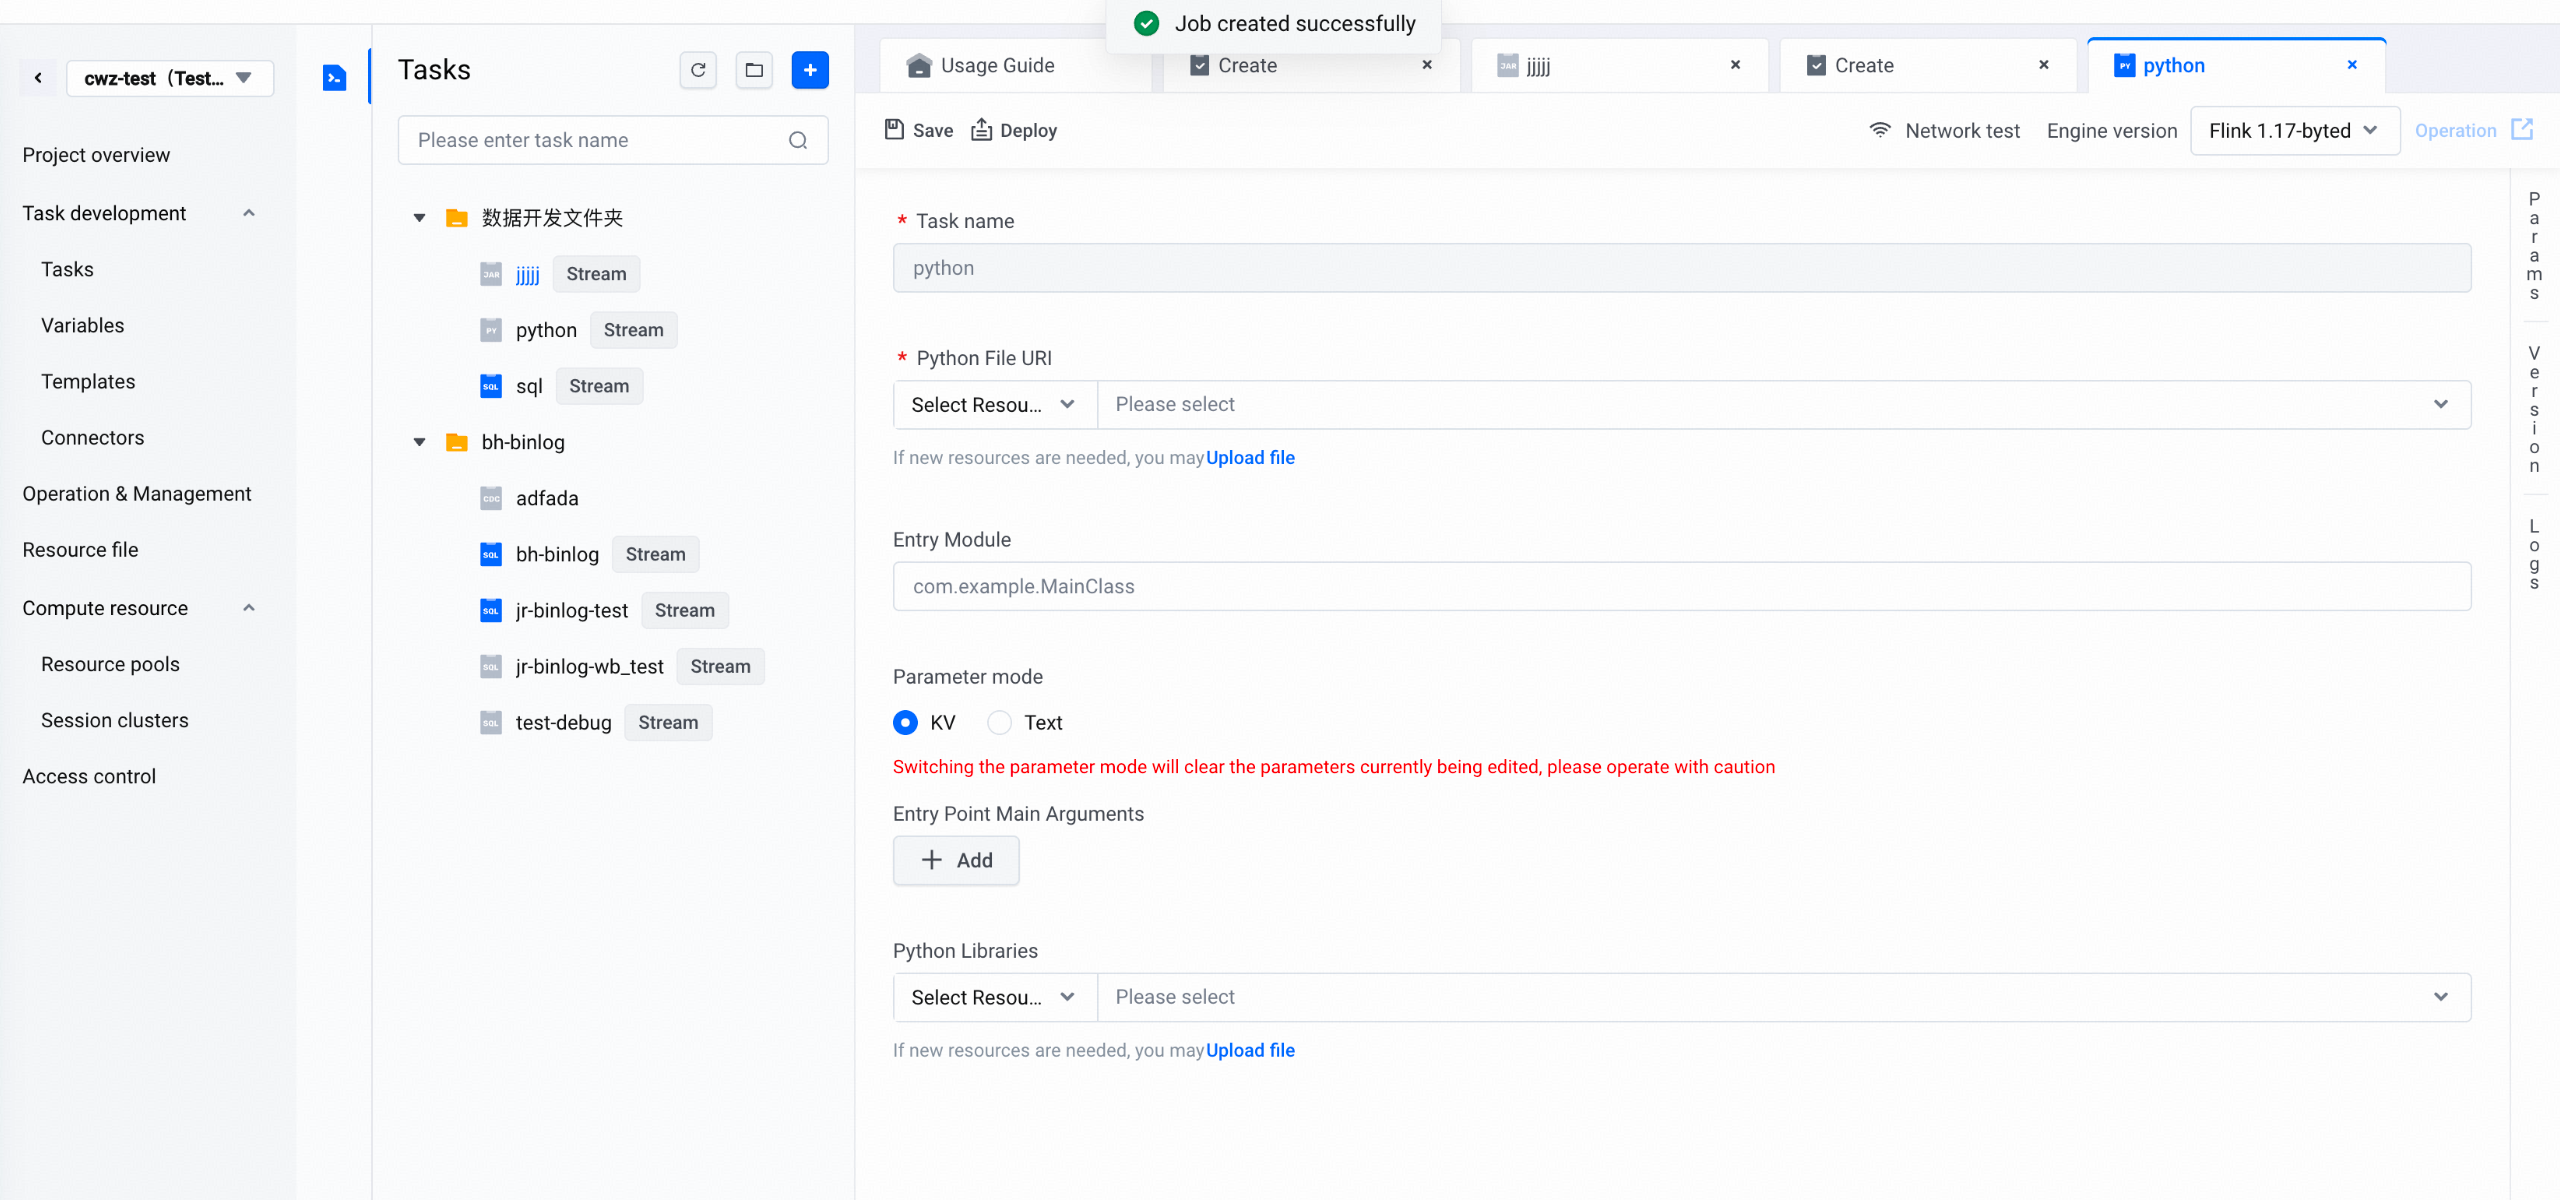The width and height of the screenshot is (2560, 1200).
Task: Open the Logs side panel
Action: tap(2534, 554)
